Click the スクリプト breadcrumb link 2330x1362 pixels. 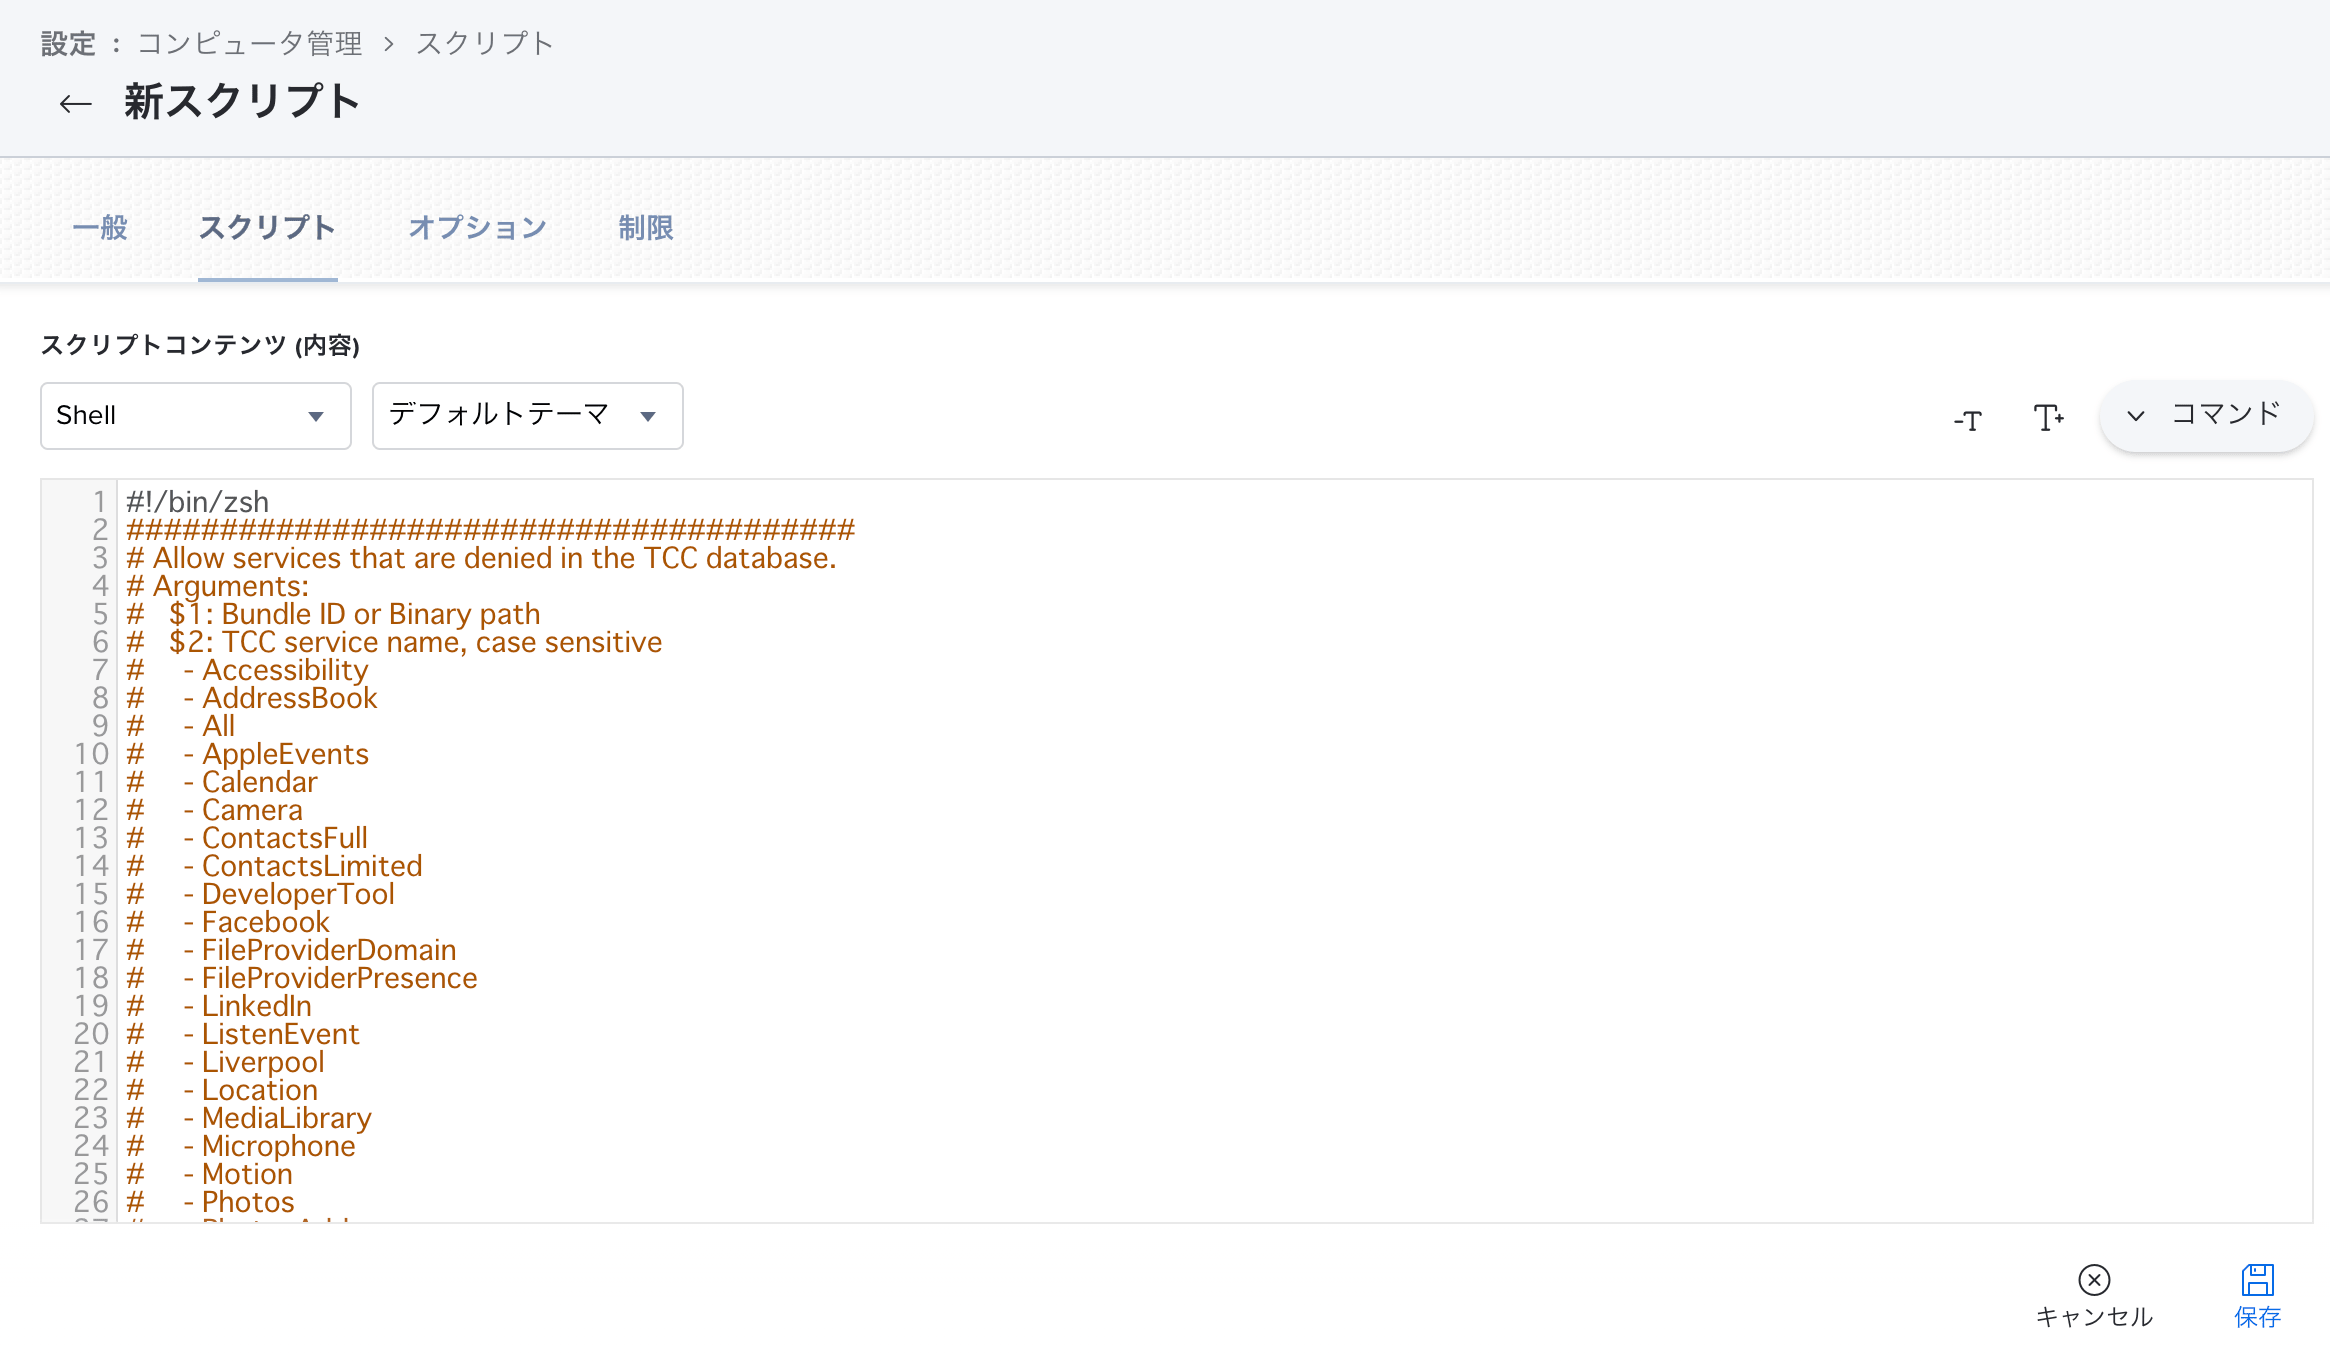click(x=485, y=44)
